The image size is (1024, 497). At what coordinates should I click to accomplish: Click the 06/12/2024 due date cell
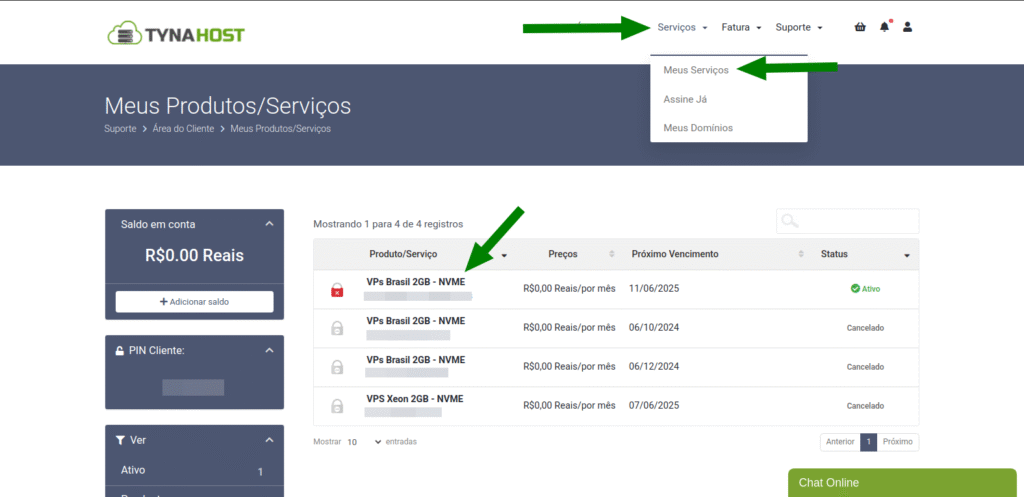tap(654, 366)
